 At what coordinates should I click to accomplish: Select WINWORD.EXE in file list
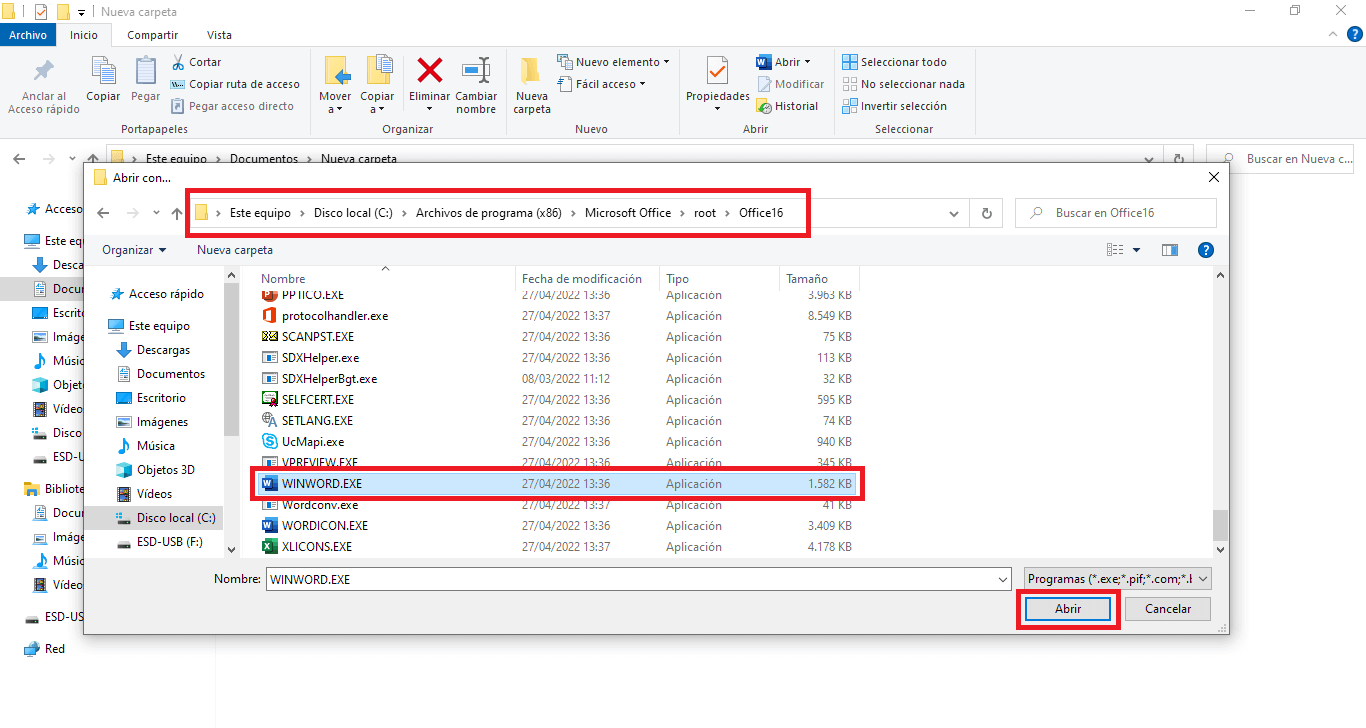(x=556, y=484)
